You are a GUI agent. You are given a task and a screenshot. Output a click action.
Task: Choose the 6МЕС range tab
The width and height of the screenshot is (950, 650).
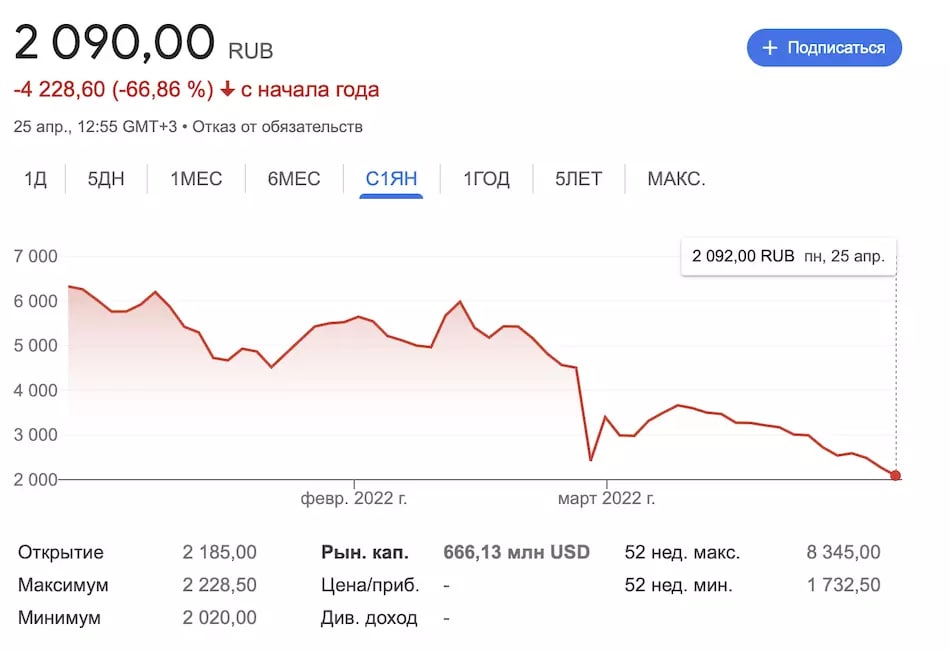click(294, 179)
